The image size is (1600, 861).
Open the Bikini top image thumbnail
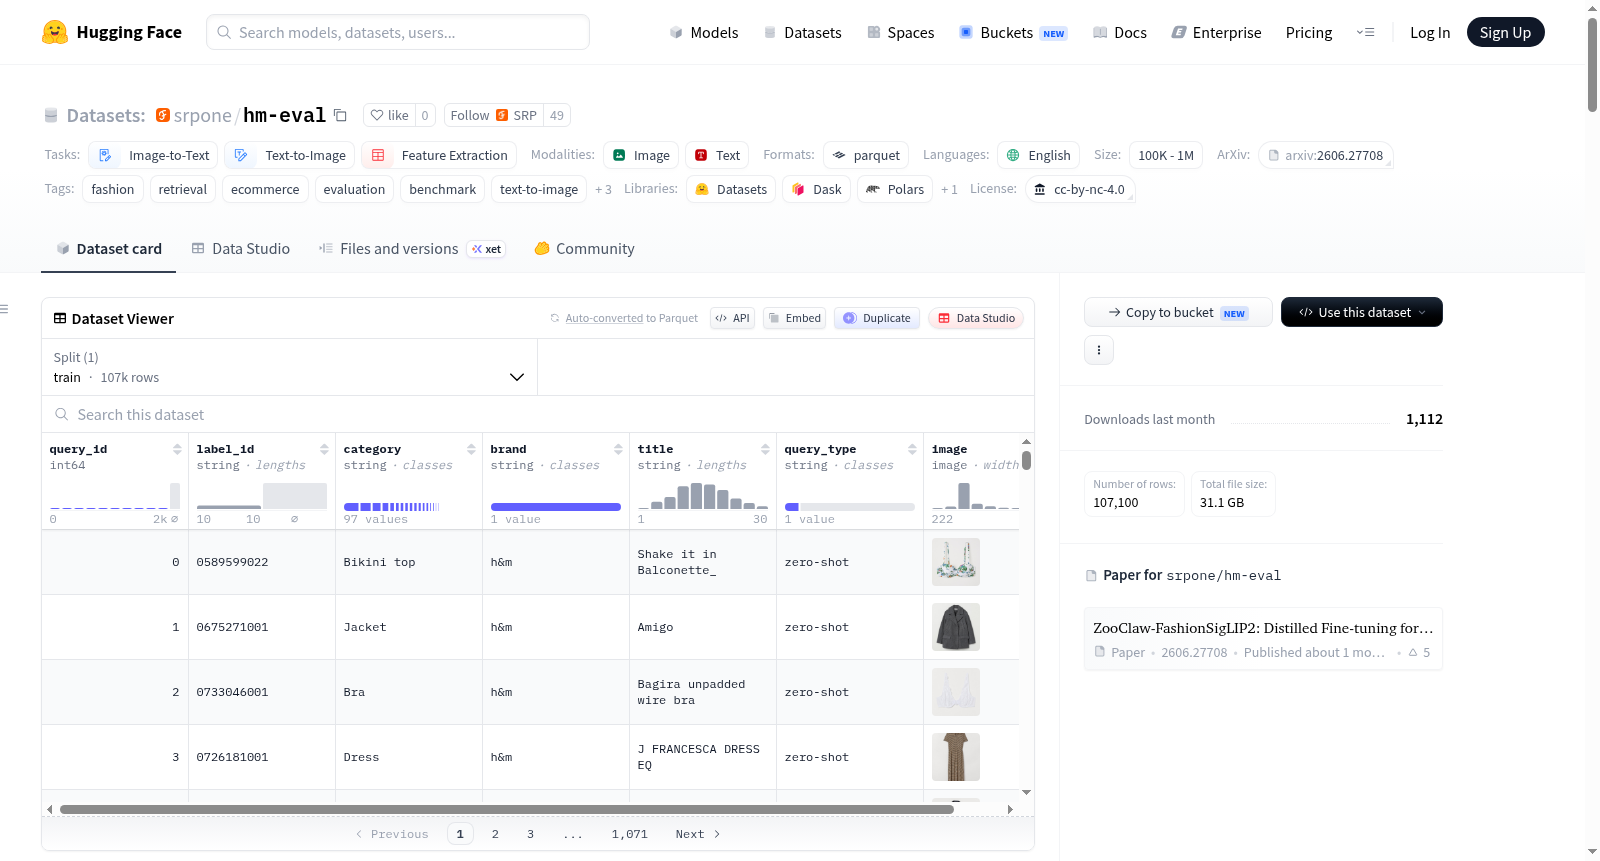point(956,562)
